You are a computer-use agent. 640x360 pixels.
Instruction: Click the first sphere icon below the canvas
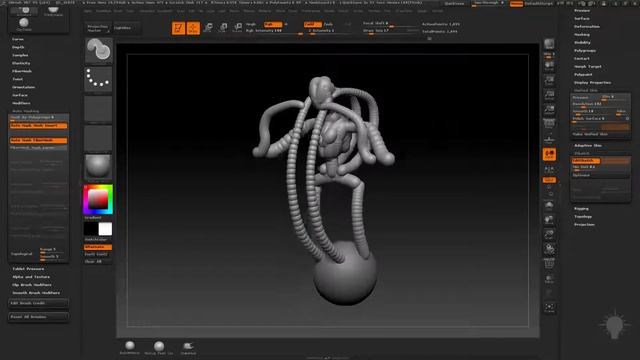pos(130,347)
